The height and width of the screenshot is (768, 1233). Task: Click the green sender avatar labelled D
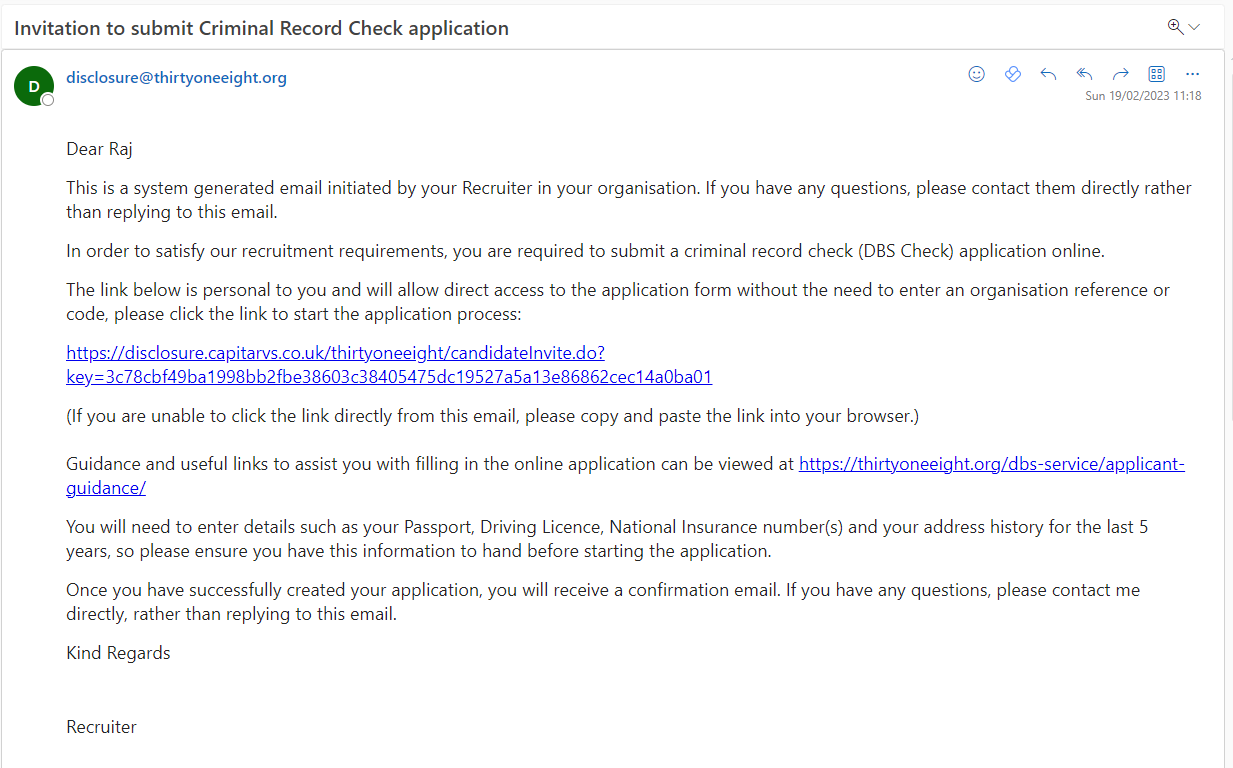[x=33, y=86]
